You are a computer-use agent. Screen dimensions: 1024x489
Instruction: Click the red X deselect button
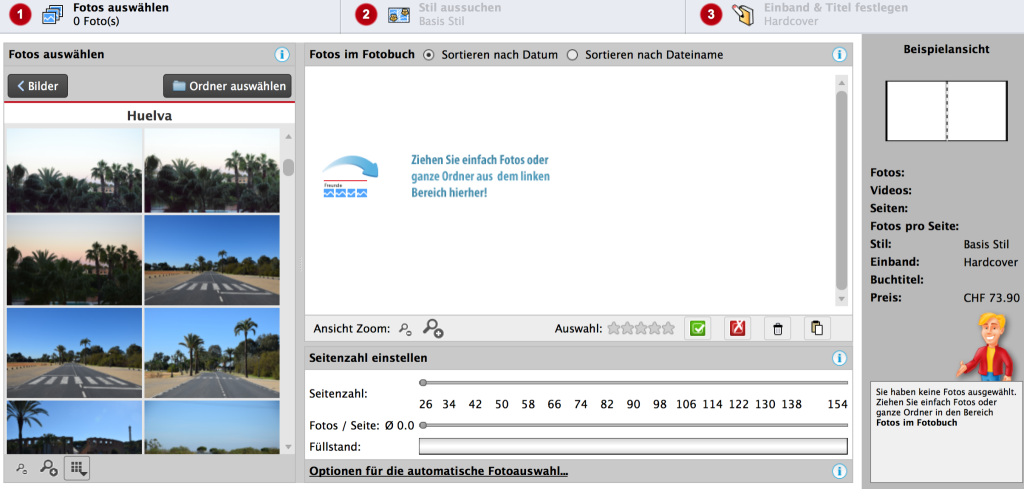pyautogui.click(x=737, y=328)
